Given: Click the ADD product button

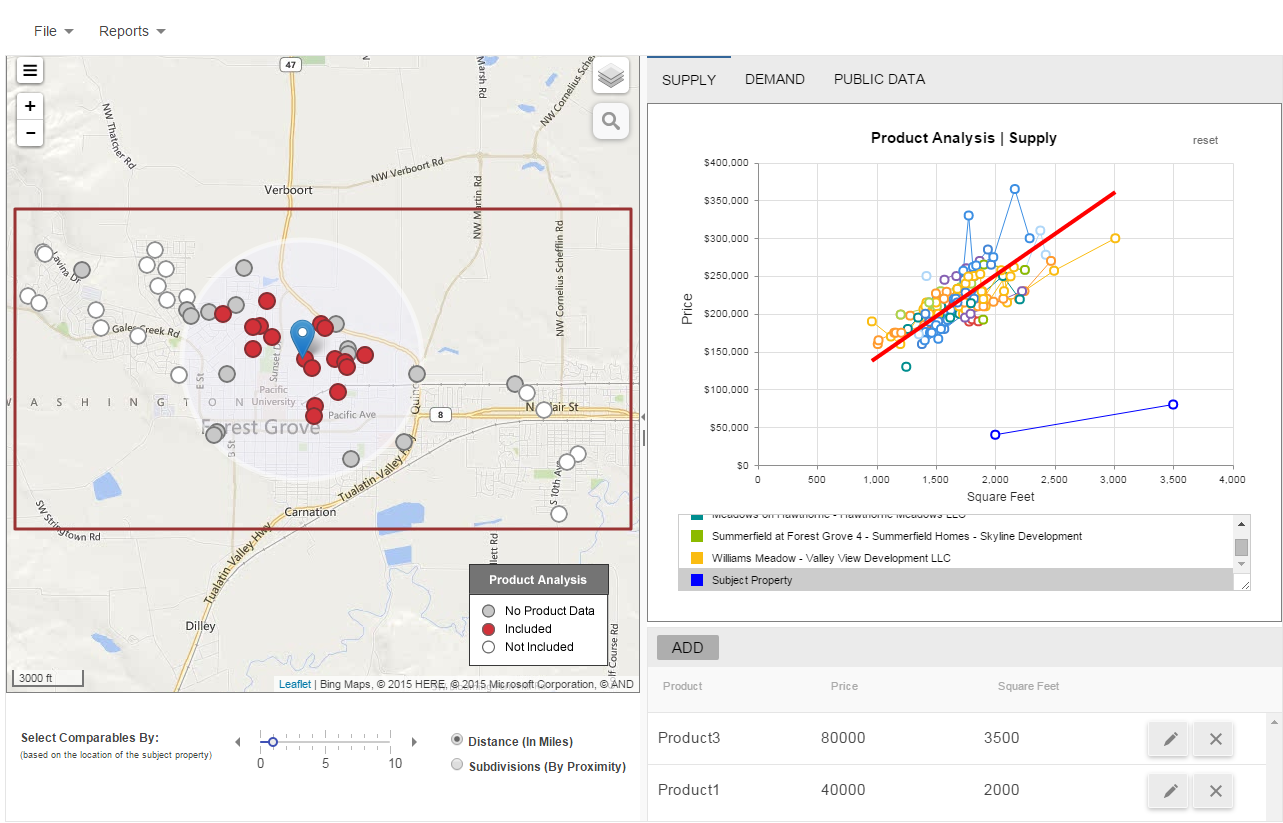Looking at the screenshot, I should click(688, 648).
